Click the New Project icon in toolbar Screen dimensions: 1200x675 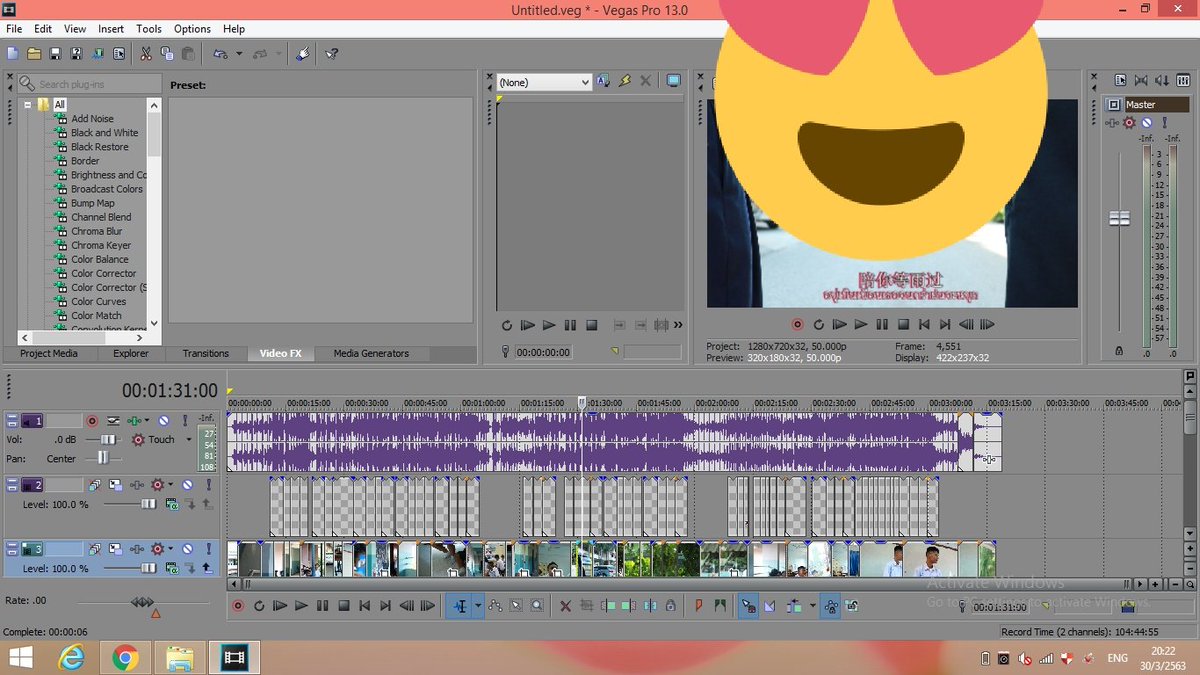(x=13, y=54)
